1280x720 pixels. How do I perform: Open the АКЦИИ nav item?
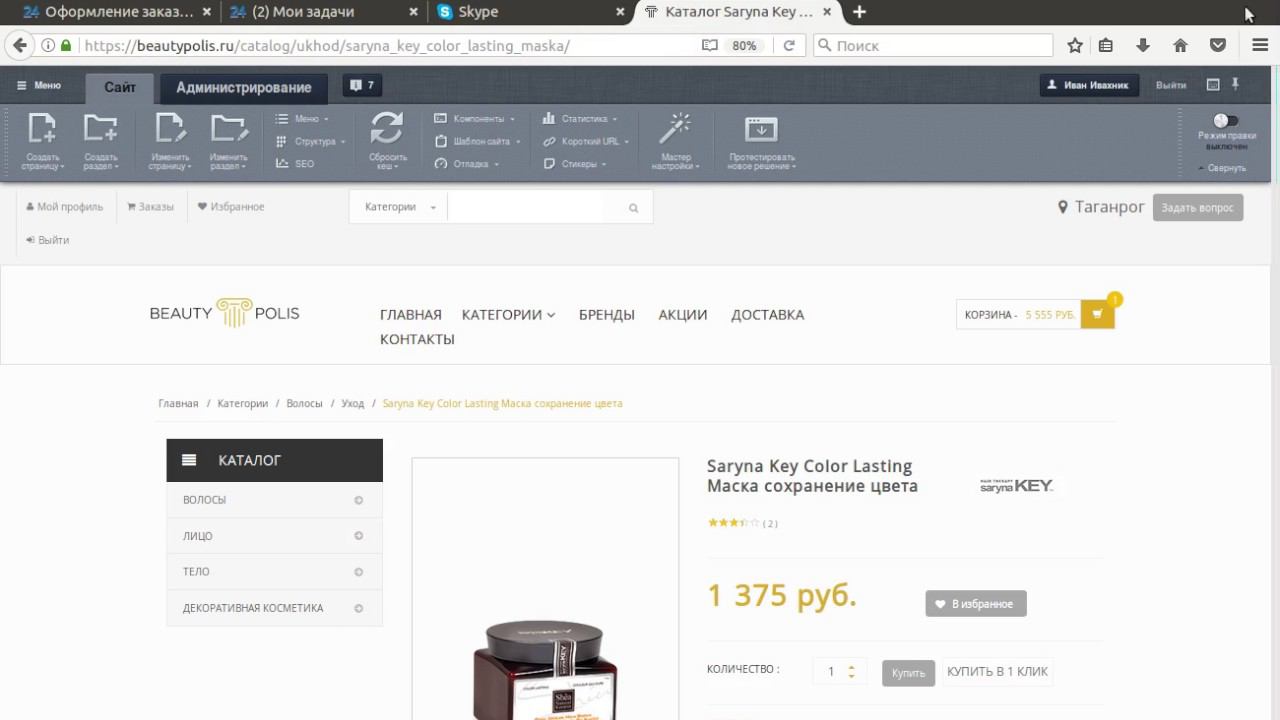(683, 315)
